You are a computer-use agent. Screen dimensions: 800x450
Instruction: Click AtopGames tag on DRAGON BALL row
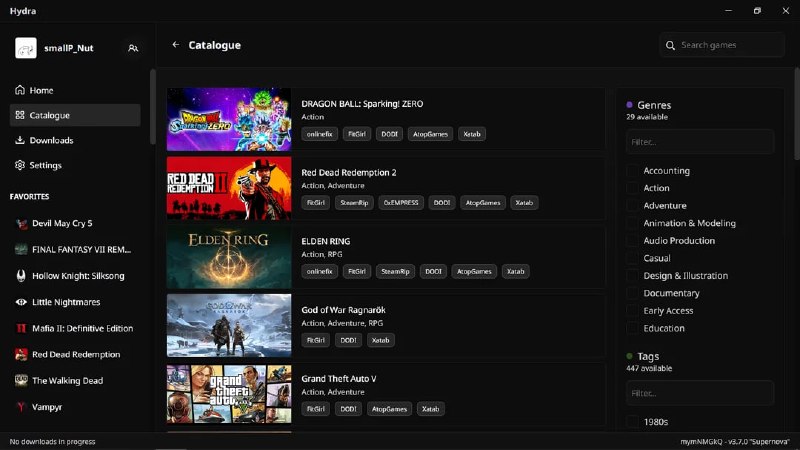pos(430,134)
